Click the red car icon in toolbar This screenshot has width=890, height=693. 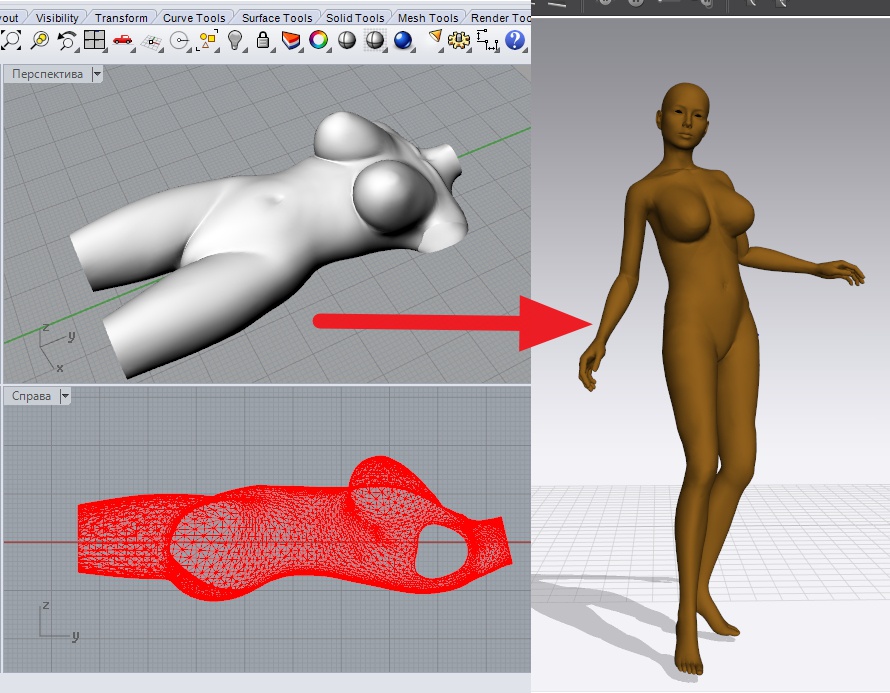123,40
